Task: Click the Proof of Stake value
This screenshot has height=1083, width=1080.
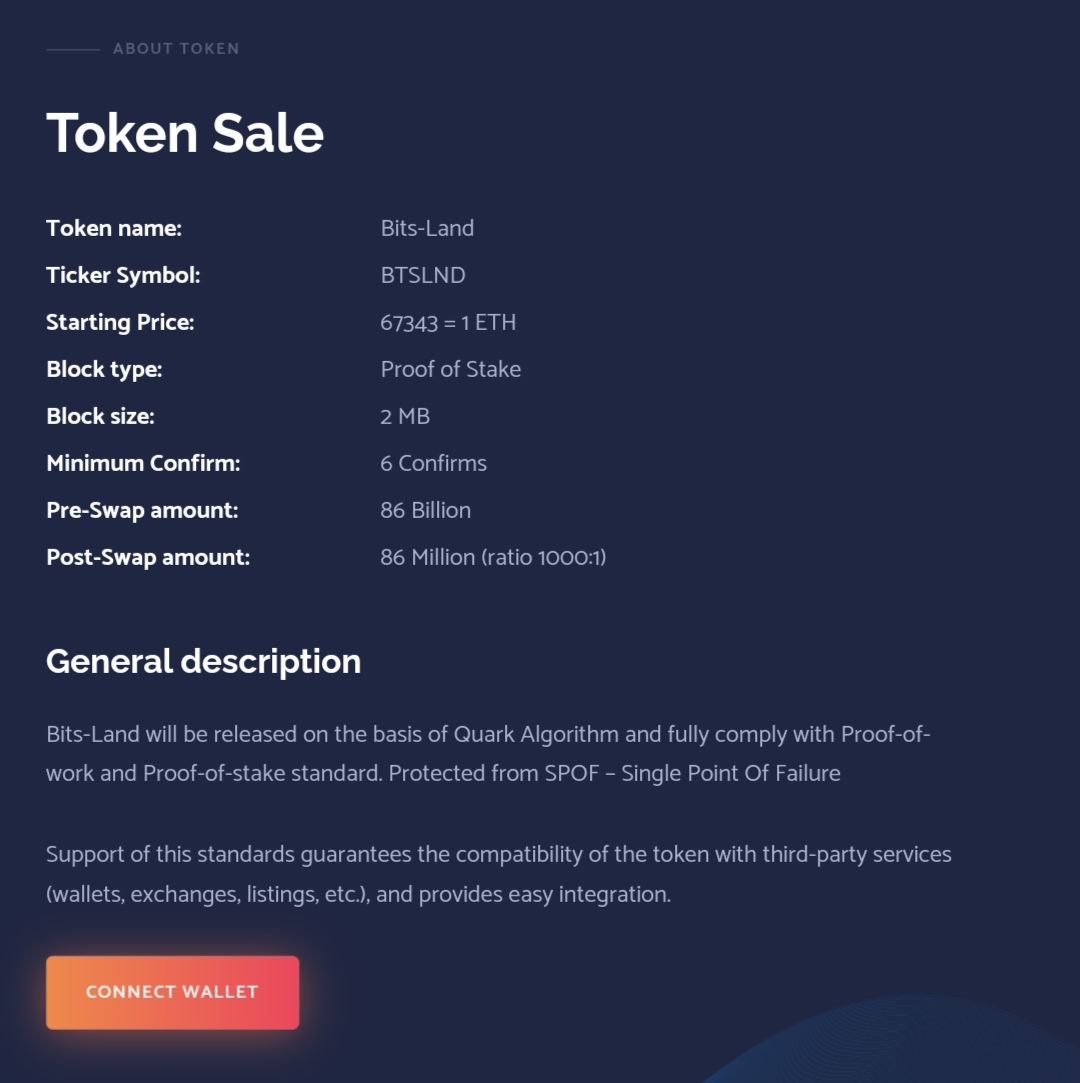Action: pyautogui.click(x=450, y=370)
